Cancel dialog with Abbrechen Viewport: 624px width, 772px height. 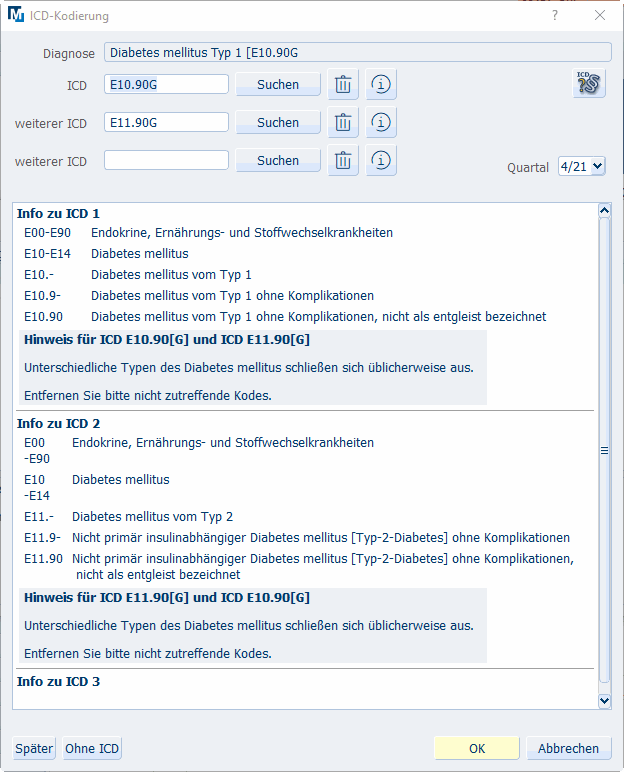click(568, 748)
